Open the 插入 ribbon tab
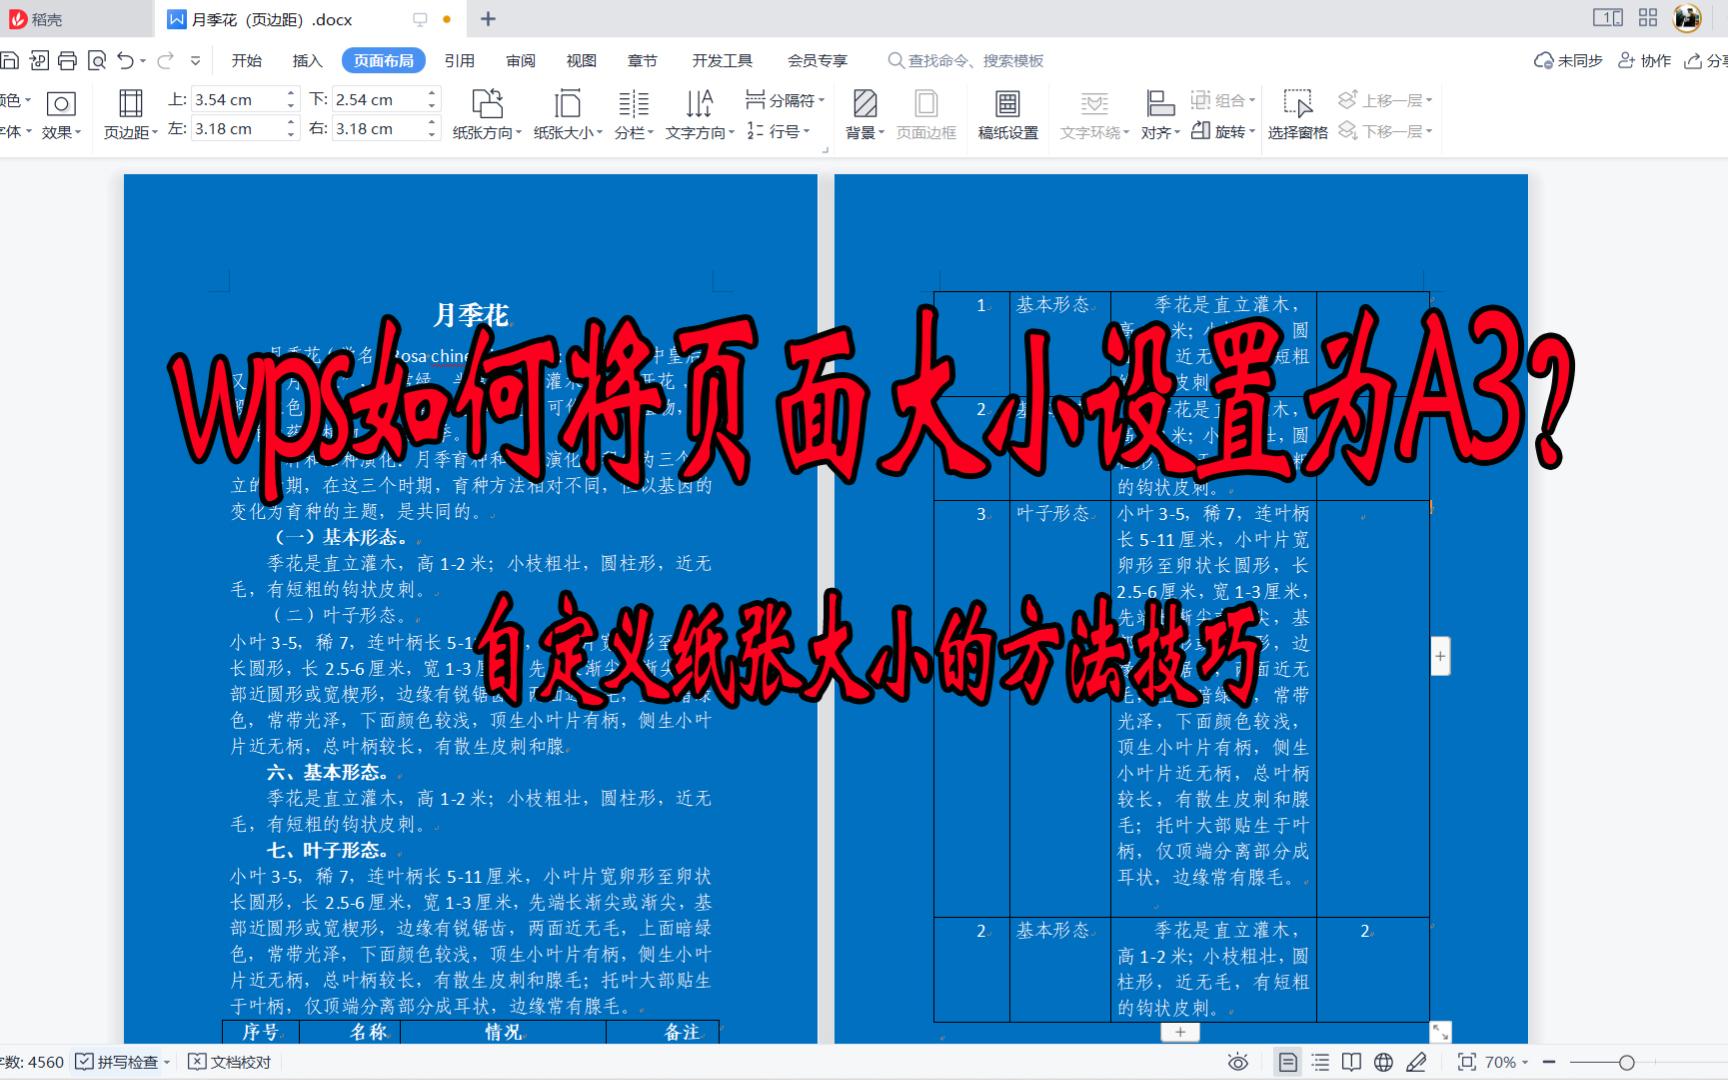1728x1080 pixels. [x=306, y=60]
